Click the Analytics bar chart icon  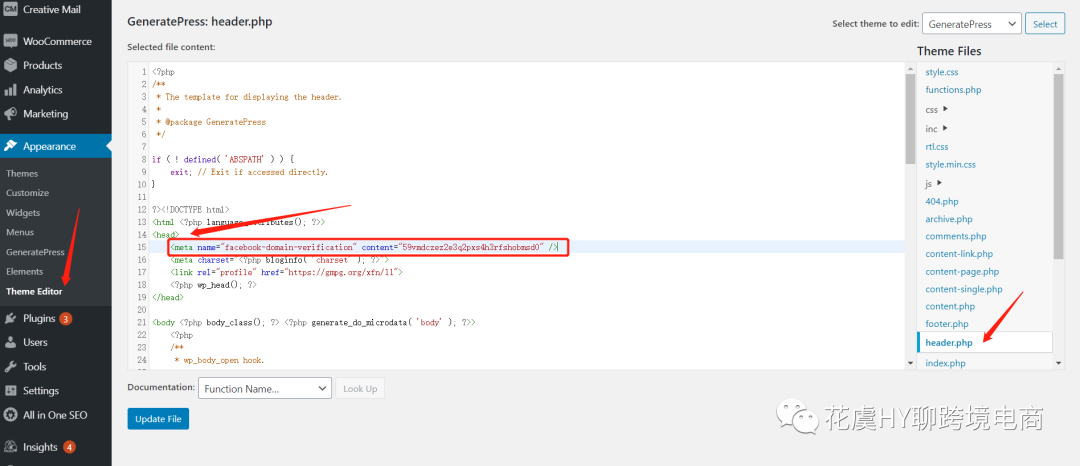point(10,90)
